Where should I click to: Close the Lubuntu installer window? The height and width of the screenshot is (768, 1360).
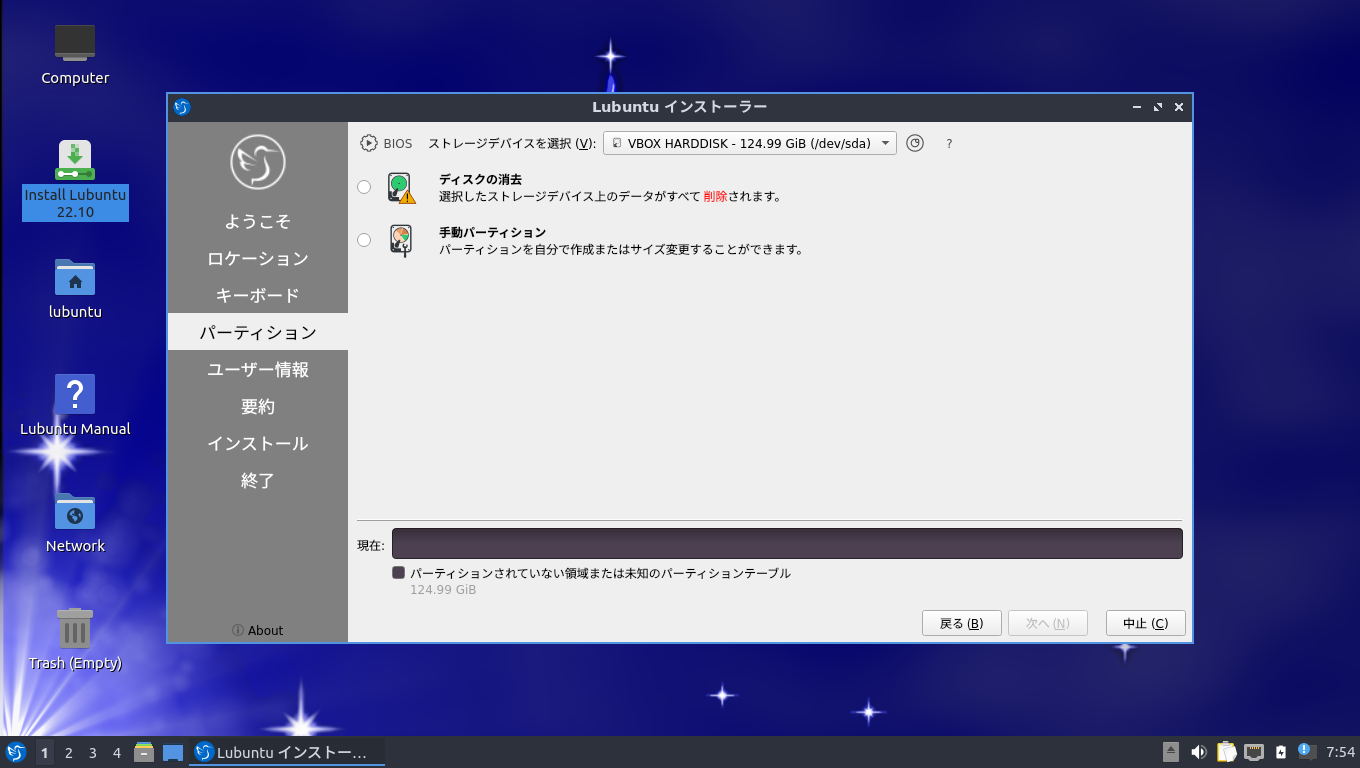(1179, 107)
